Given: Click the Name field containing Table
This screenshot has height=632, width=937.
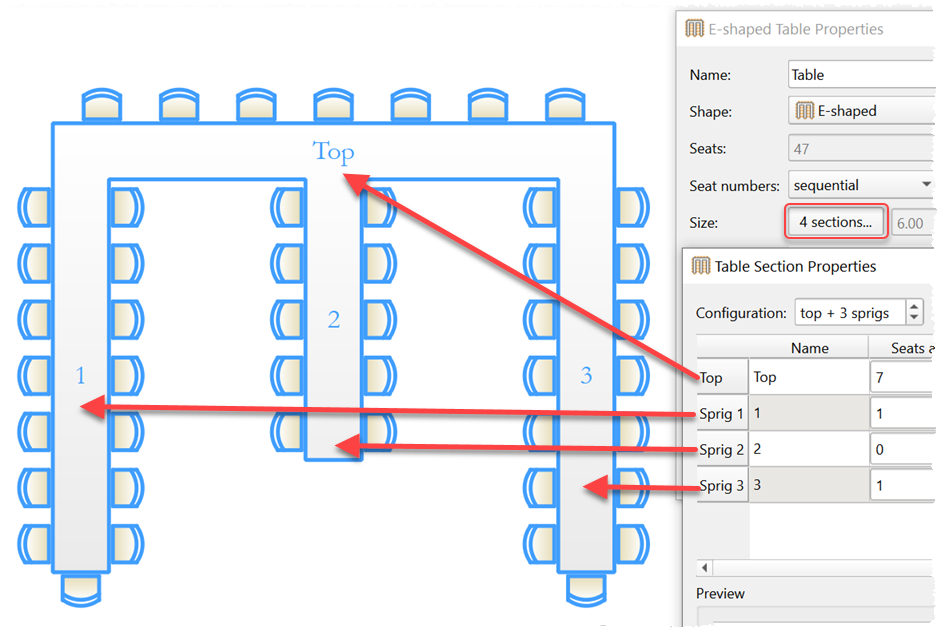Looking at the screenshot, I should (860, 75).
